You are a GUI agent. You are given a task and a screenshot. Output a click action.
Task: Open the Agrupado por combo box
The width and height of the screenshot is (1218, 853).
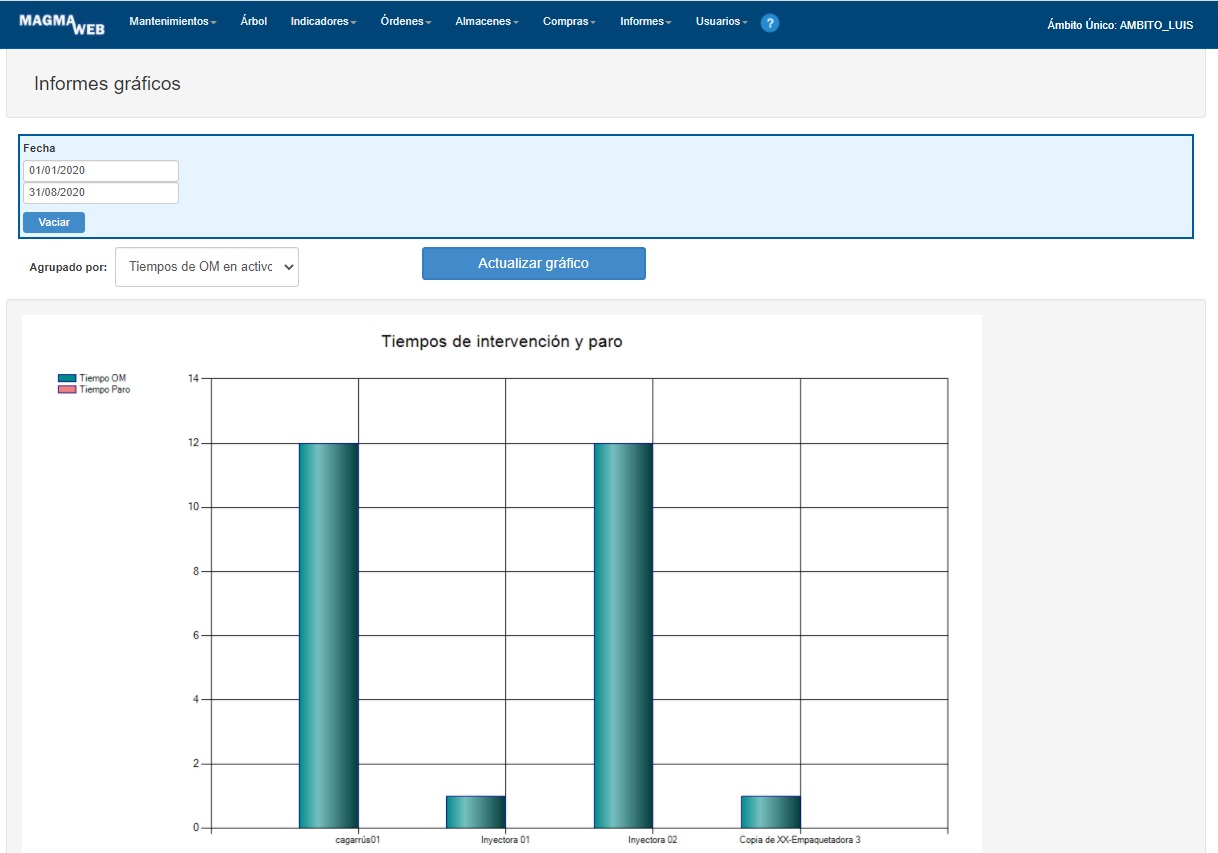207,267
